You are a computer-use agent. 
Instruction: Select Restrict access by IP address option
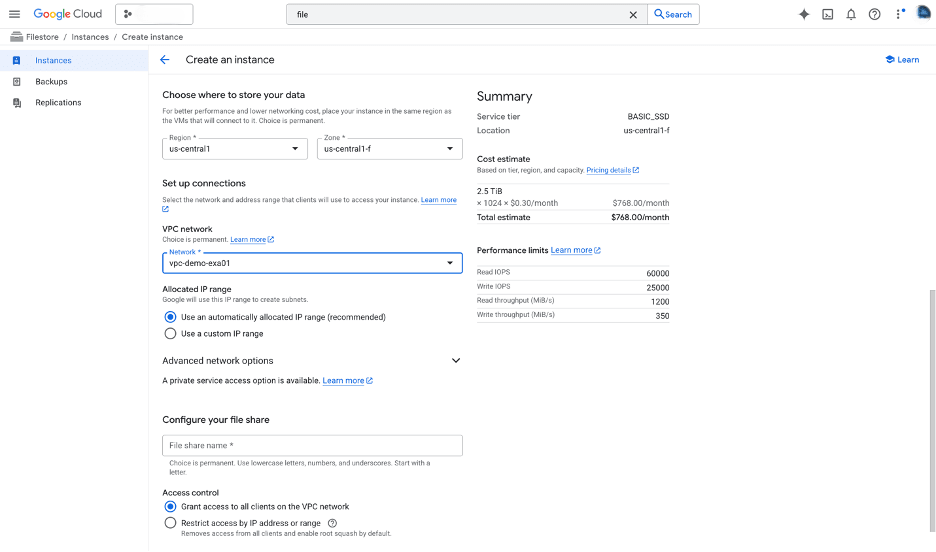coord(170,523)
